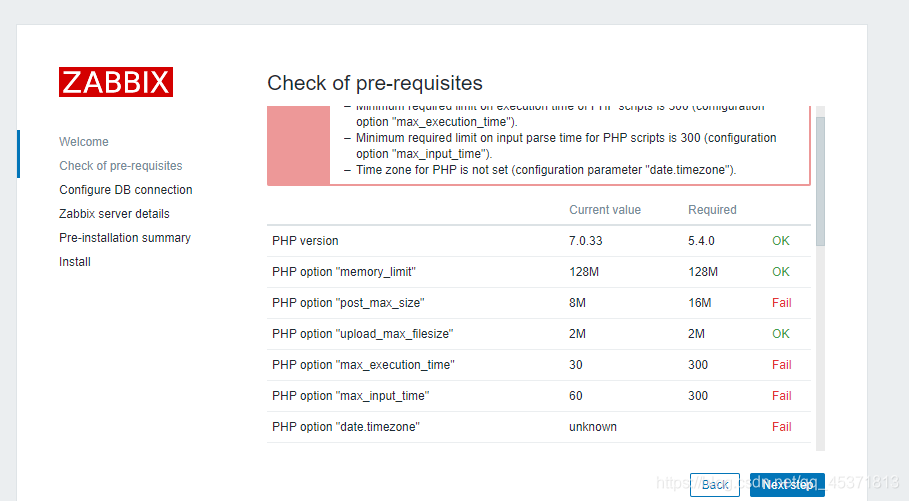Click OK status for memory_limit

click(x=780, y=272)
